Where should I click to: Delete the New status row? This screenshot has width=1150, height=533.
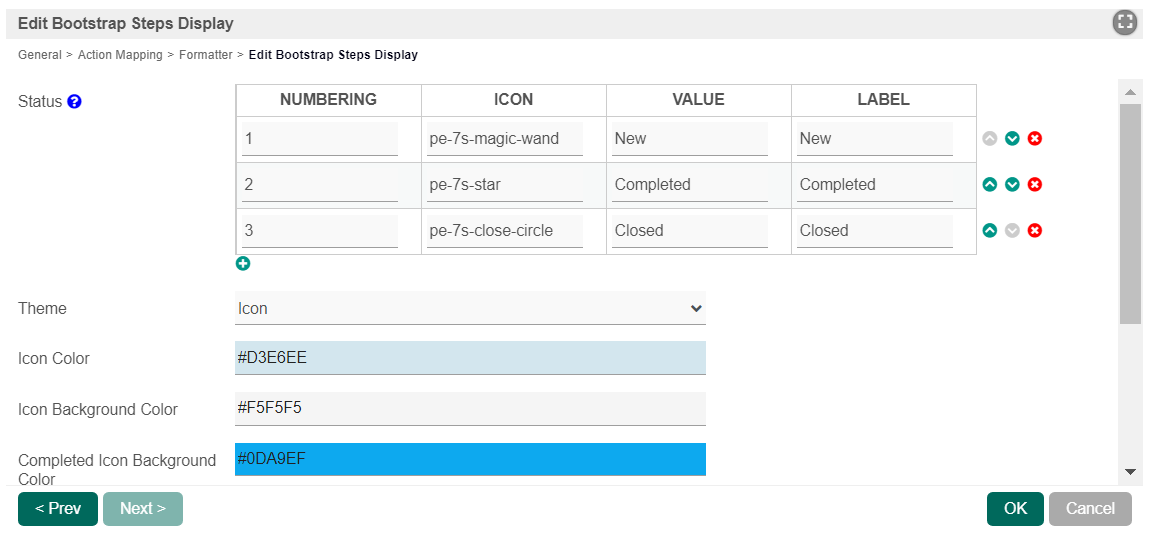click(x=1035, y=139)
